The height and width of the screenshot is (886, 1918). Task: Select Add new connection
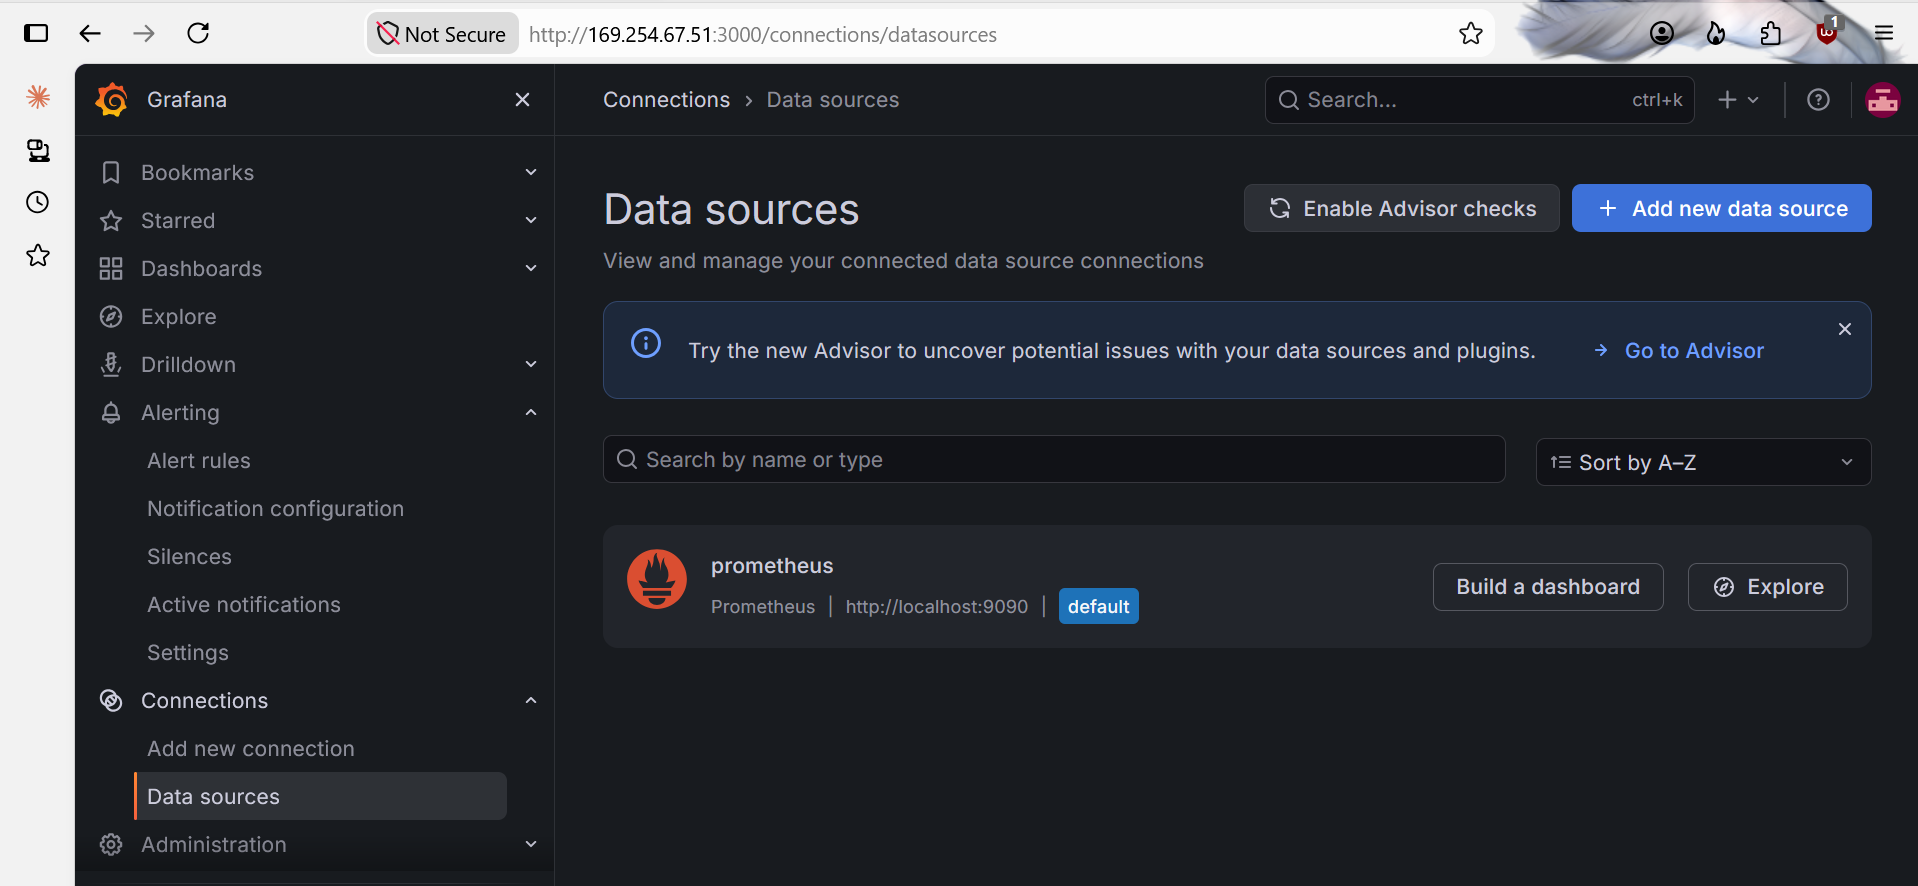(x=251, y=748)
